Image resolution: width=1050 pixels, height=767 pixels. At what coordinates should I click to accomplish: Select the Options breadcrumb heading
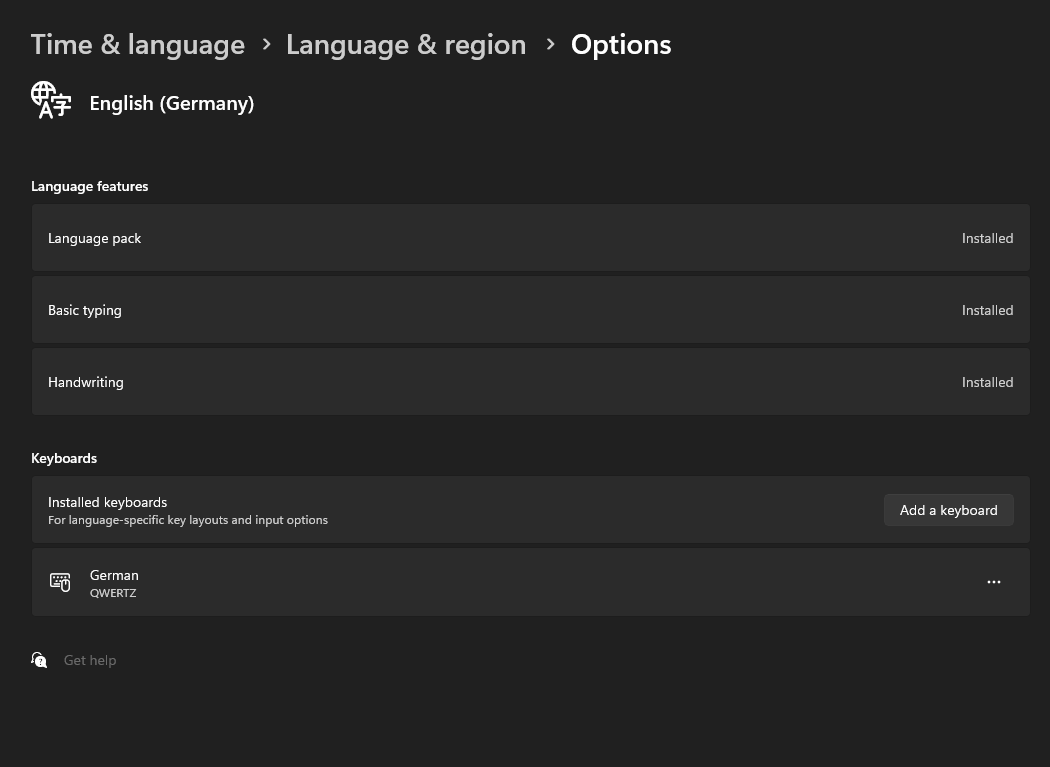coord(620,44)
